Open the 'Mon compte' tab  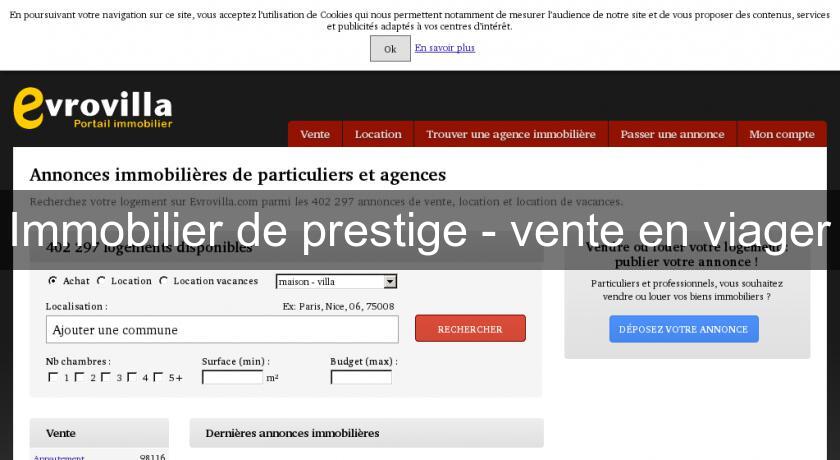pyautogui.click(x=781, y=134)
